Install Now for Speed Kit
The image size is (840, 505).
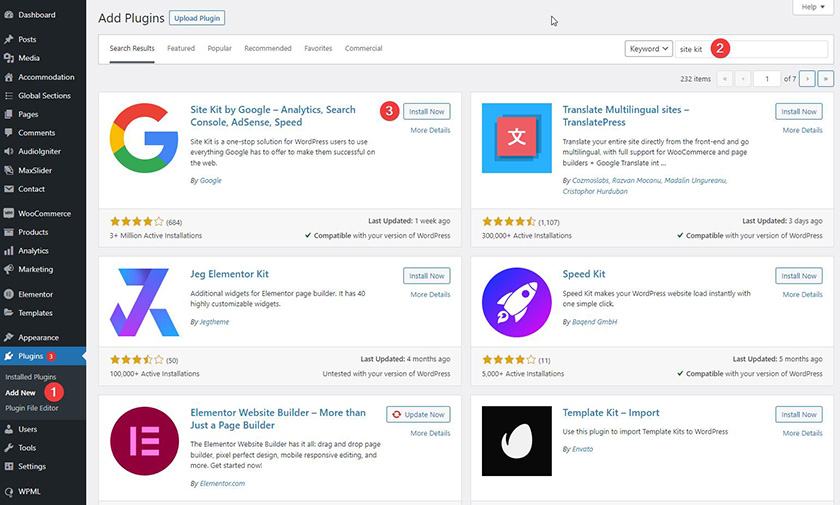pos(799,276)
